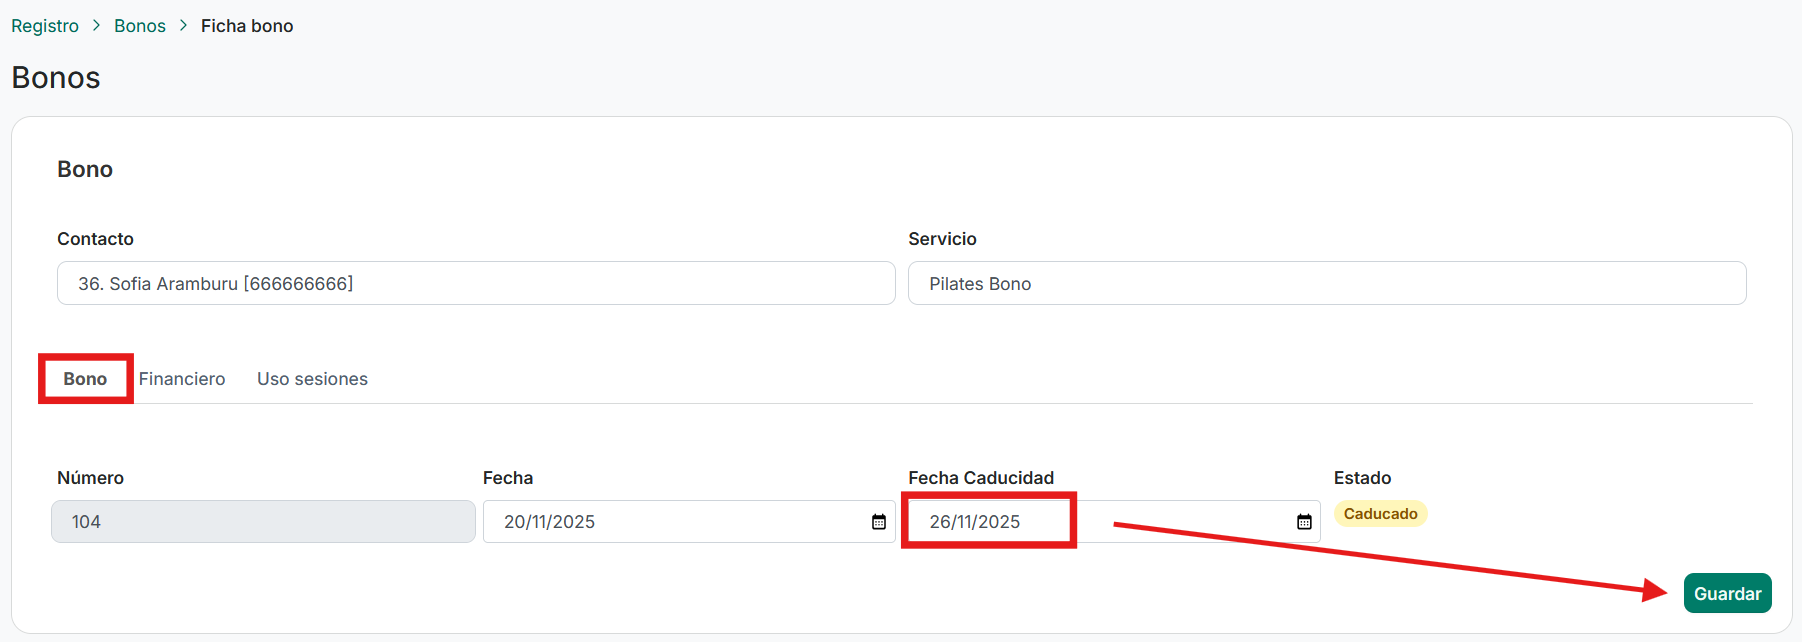This screenshot has height=642, width=1802.
Task: Open the Servicio field showing Pilates Bono
Action: (x=1326, y=284)
